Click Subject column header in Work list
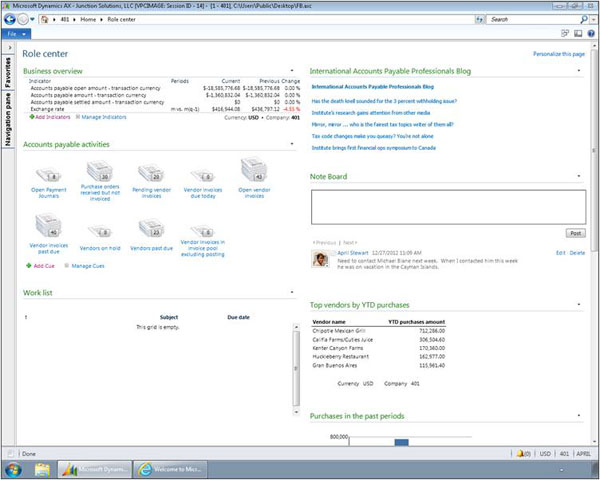The image size is (600, 480). coord(169,317)
